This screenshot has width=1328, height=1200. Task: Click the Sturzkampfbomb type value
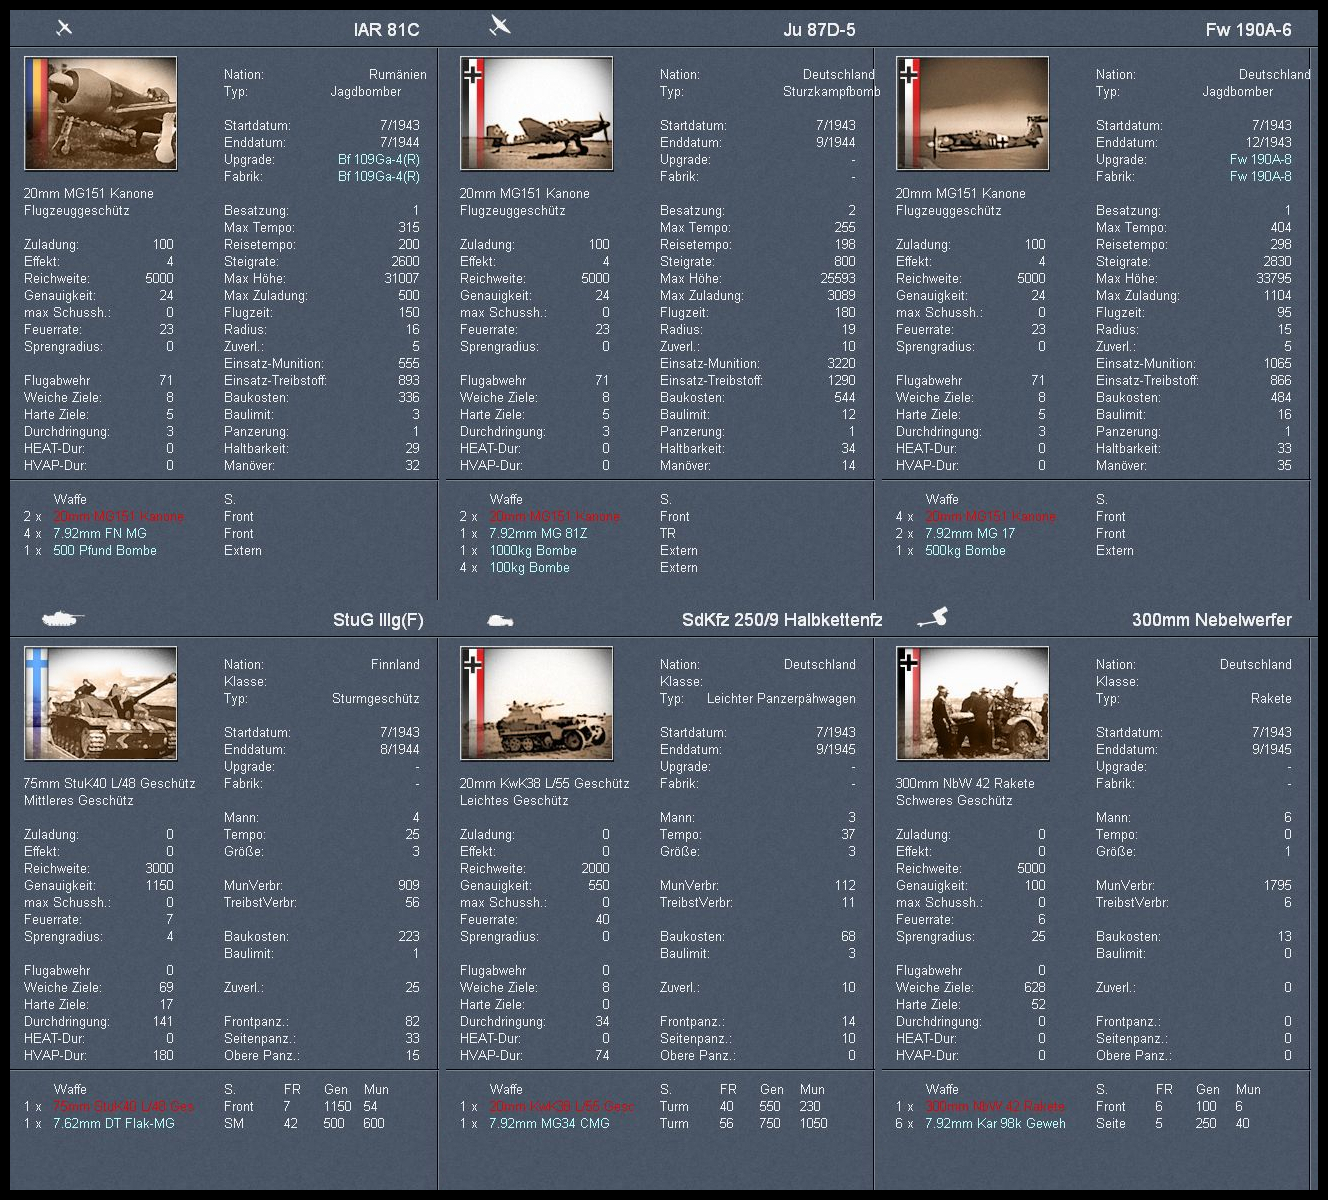[831, 92]
